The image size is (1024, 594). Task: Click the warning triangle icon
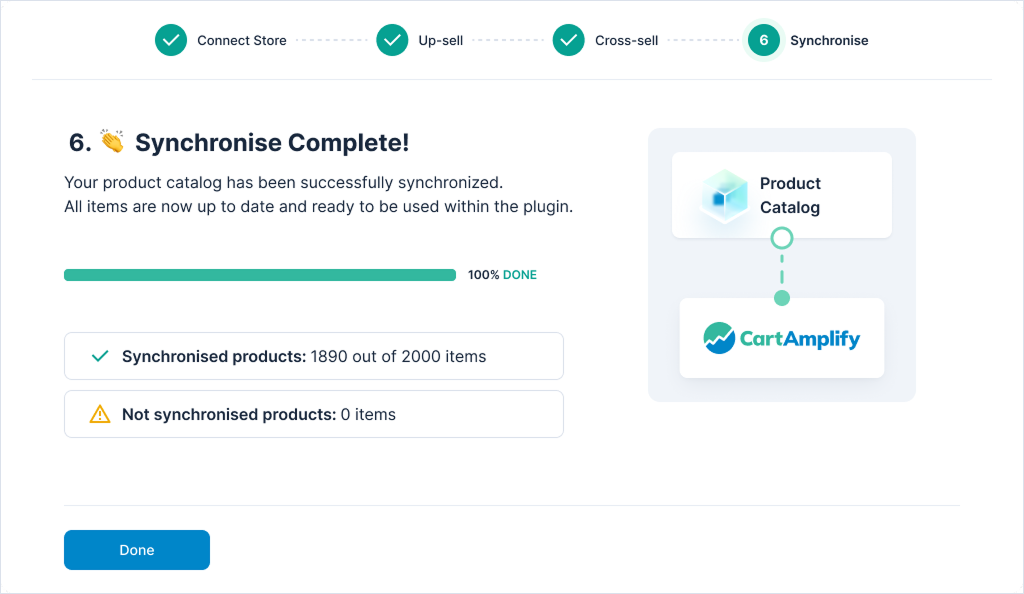click(99, 414)
